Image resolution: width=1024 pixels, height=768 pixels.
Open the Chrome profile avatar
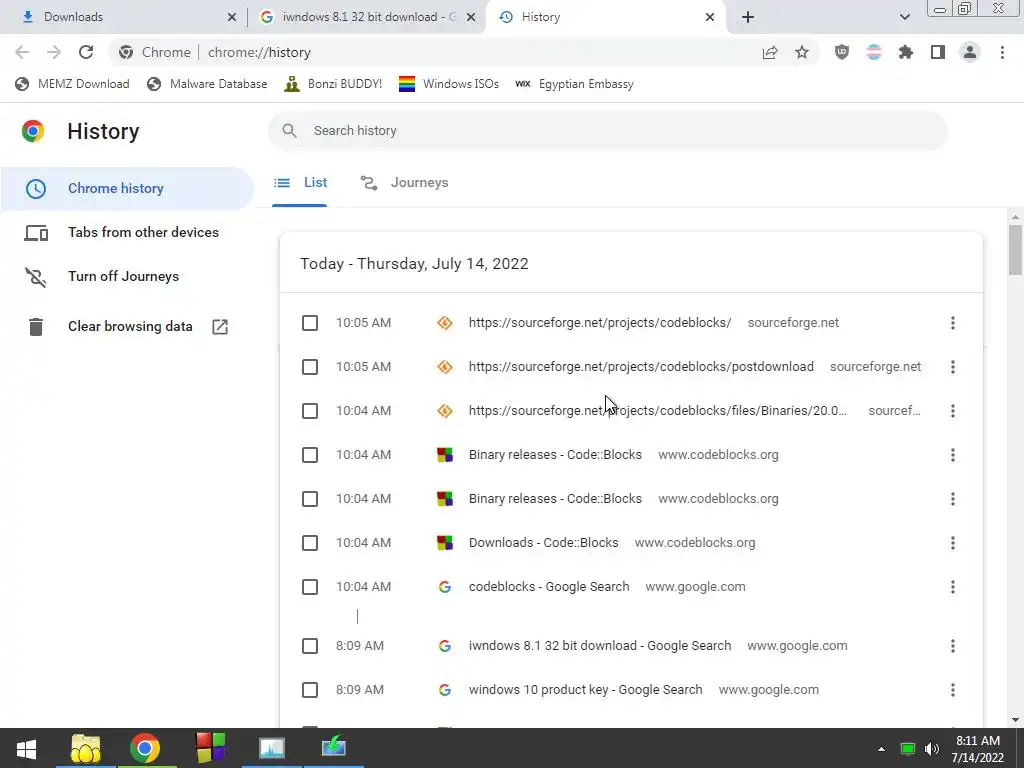pyautogui.click(x=970, y=52)
